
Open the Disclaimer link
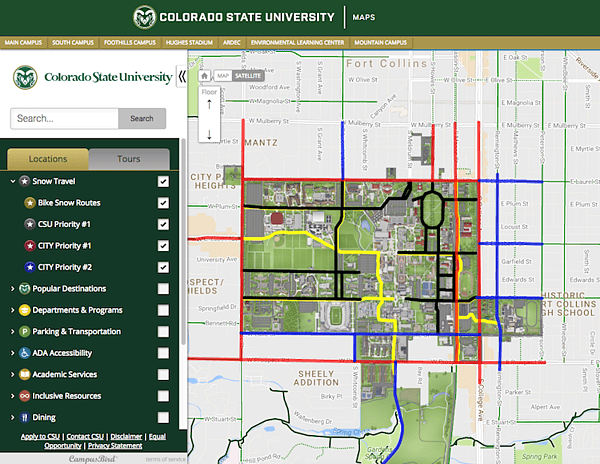(x=126, y=436)
